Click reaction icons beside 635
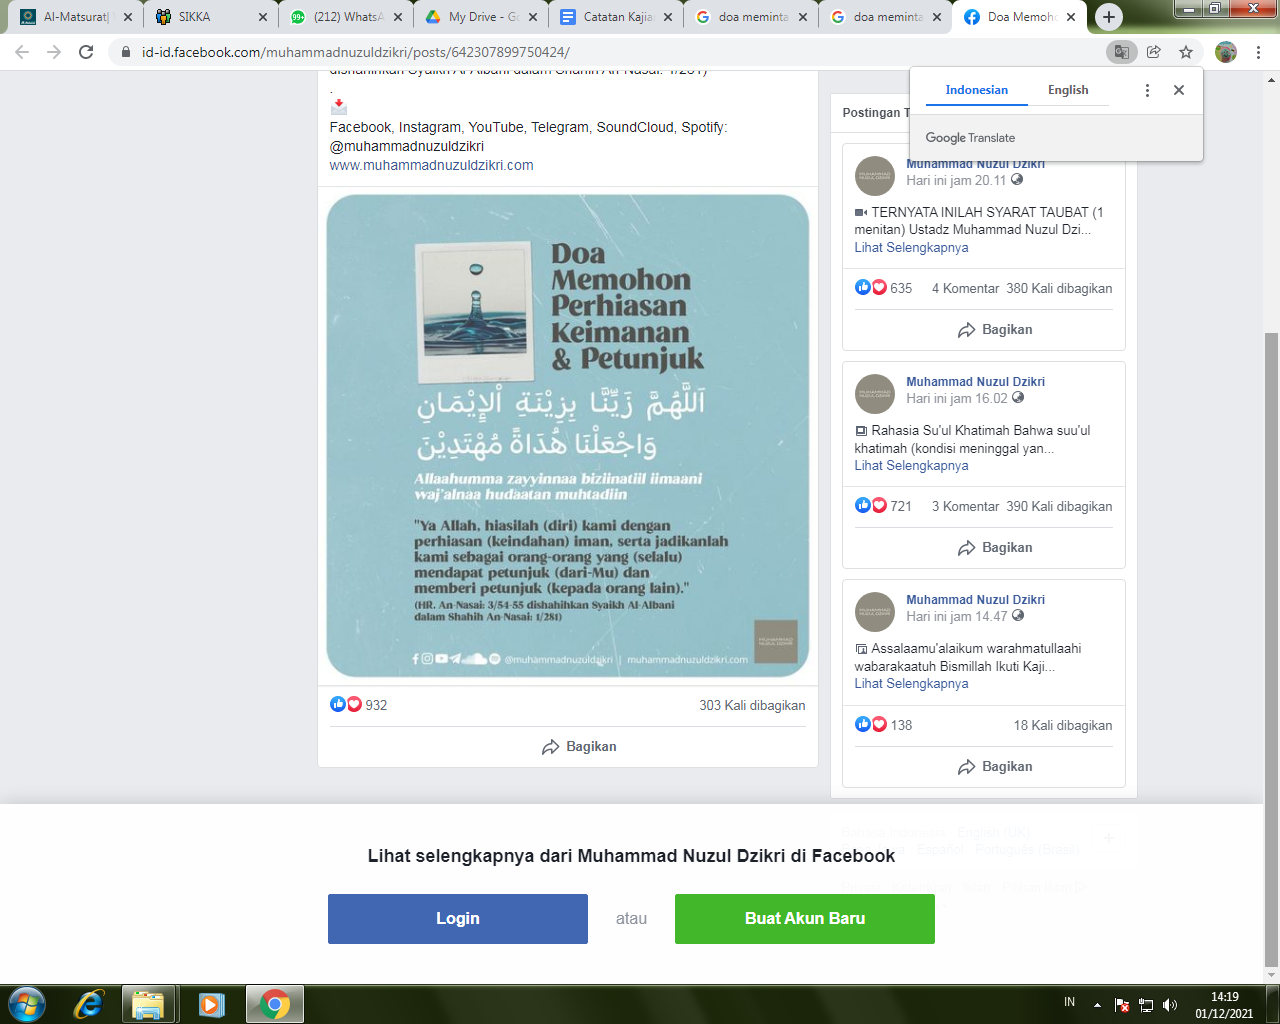This screenshot has height=1024, width=1280. point(871,287)
